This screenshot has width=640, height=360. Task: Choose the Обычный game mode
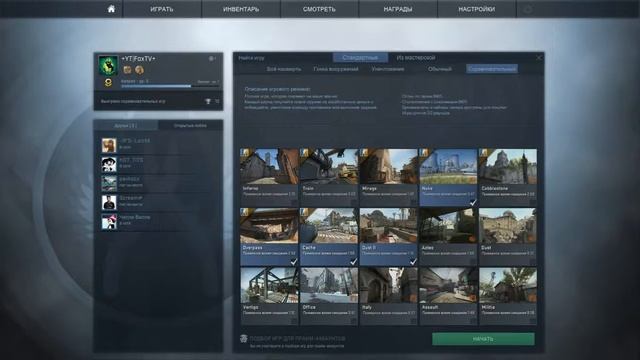440,69
